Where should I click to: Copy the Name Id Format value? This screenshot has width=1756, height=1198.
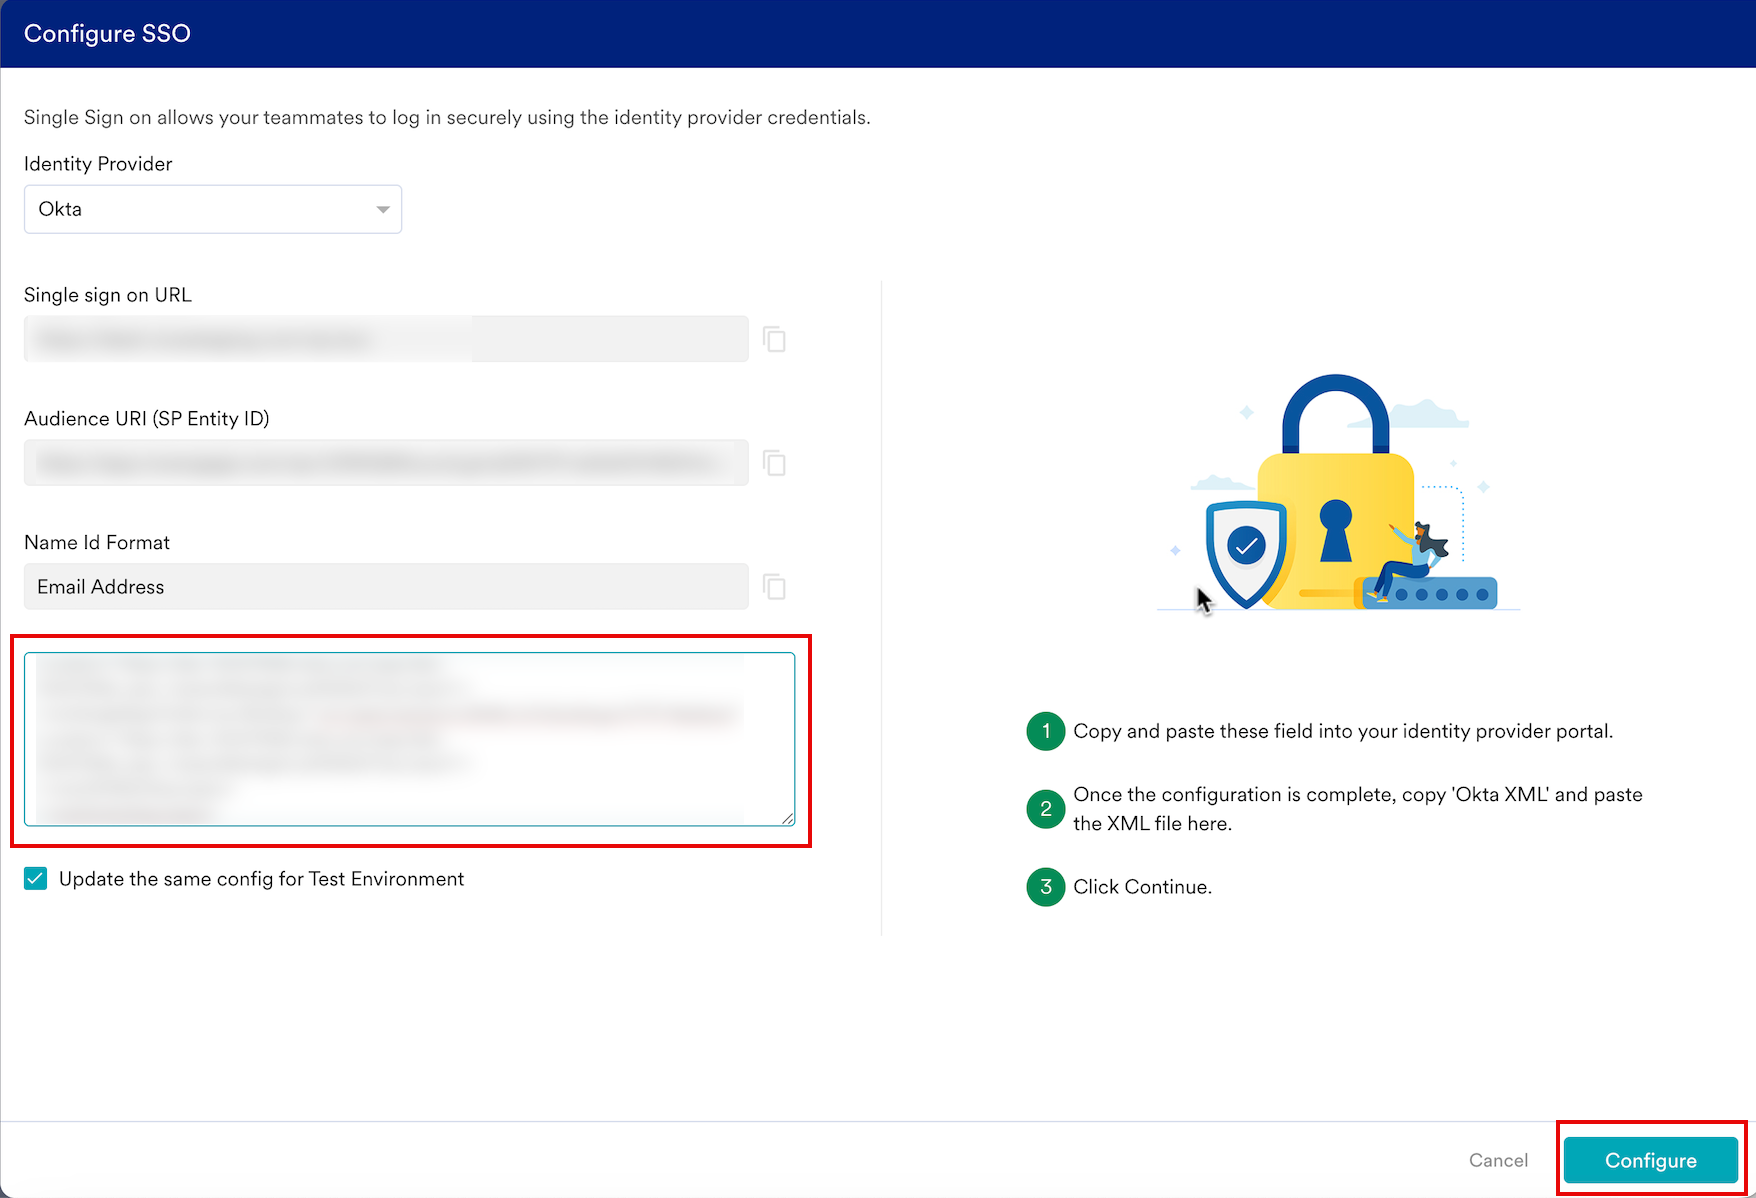(774, 587)
